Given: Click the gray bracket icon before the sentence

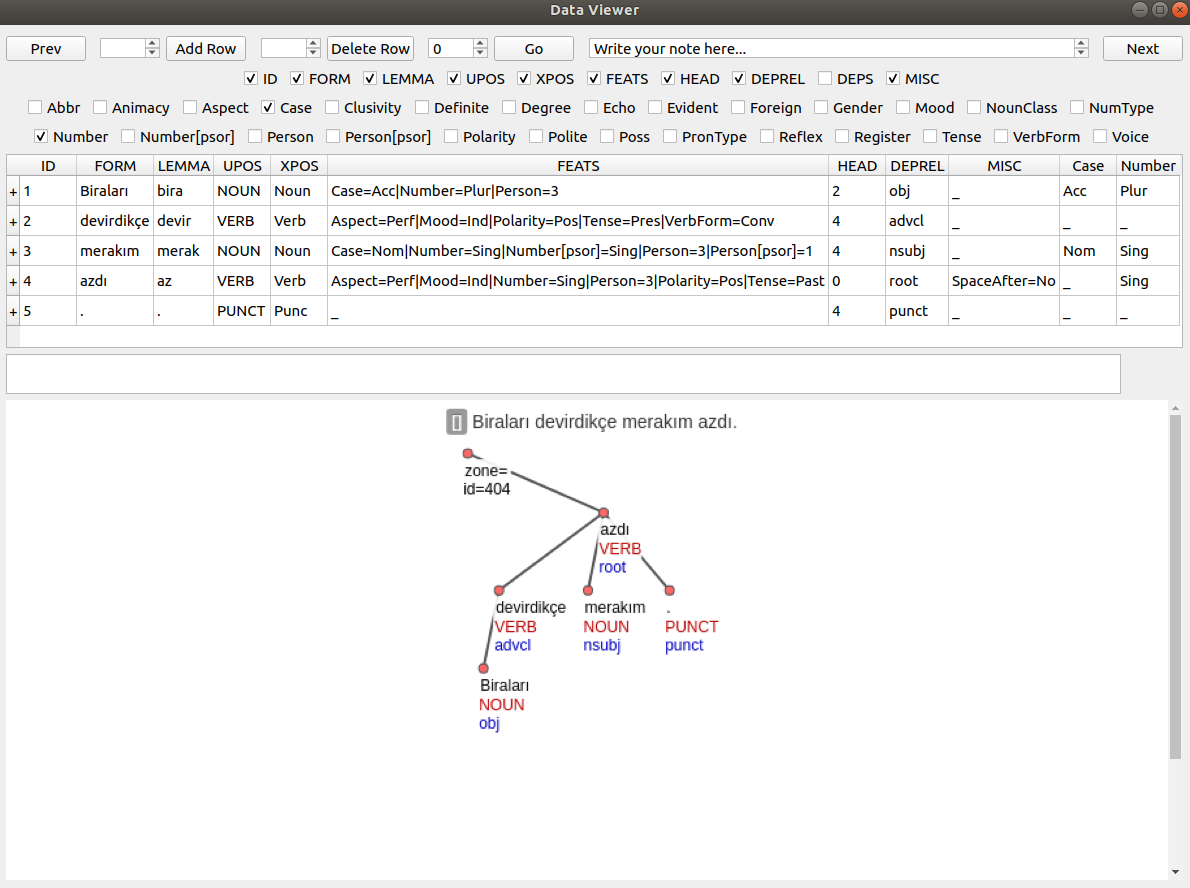Looking at the screenshot, I should coord(456,422).
